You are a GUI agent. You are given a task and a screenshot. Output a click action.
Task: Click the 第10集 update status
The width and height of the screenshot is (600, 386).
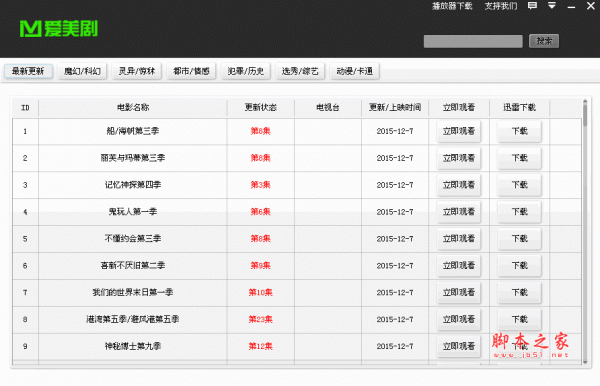(x=261, y=293)
